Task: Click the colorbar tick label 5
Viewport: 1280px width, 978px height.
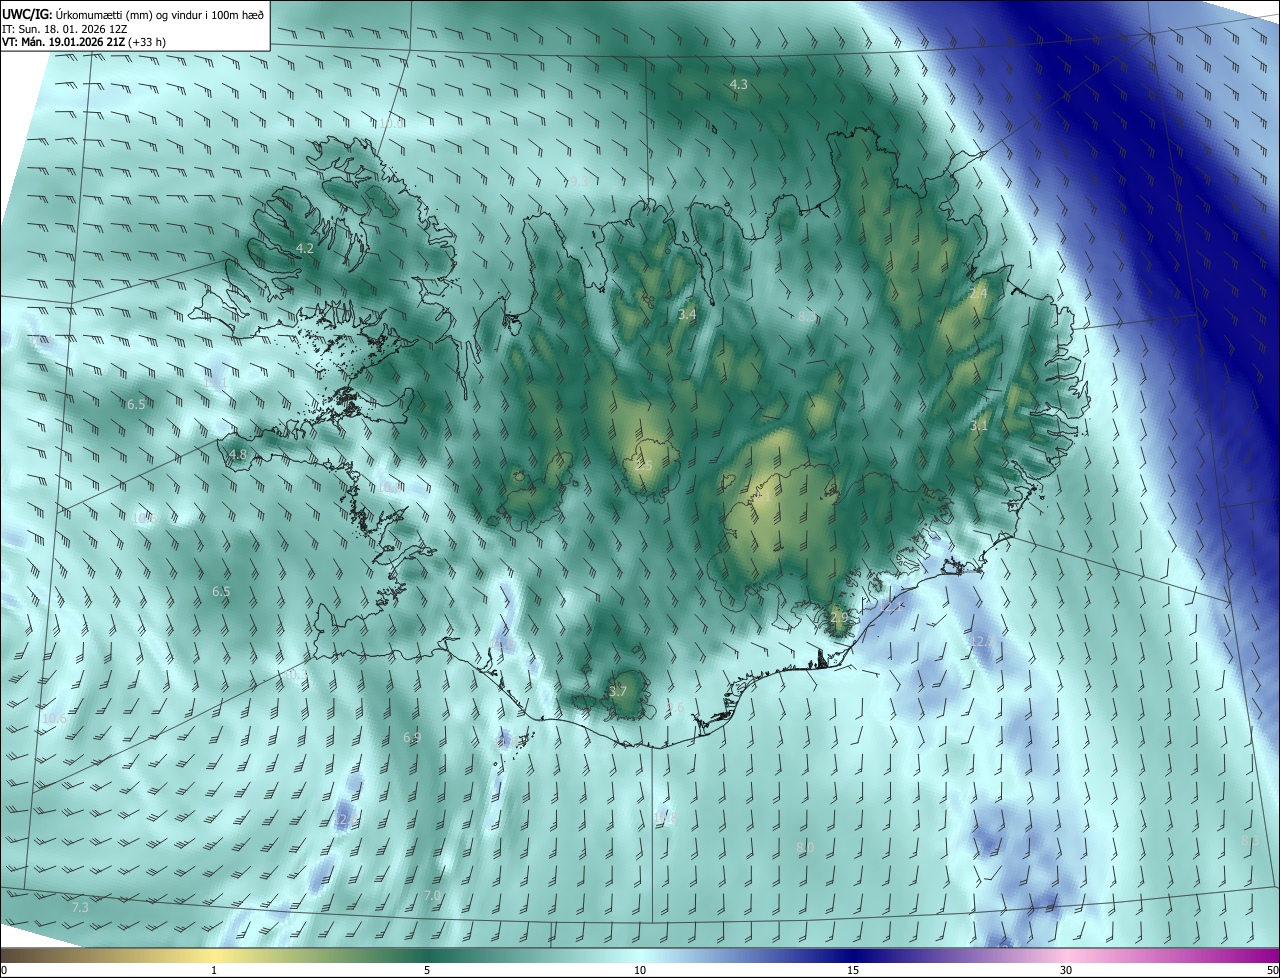Action: 427,970
